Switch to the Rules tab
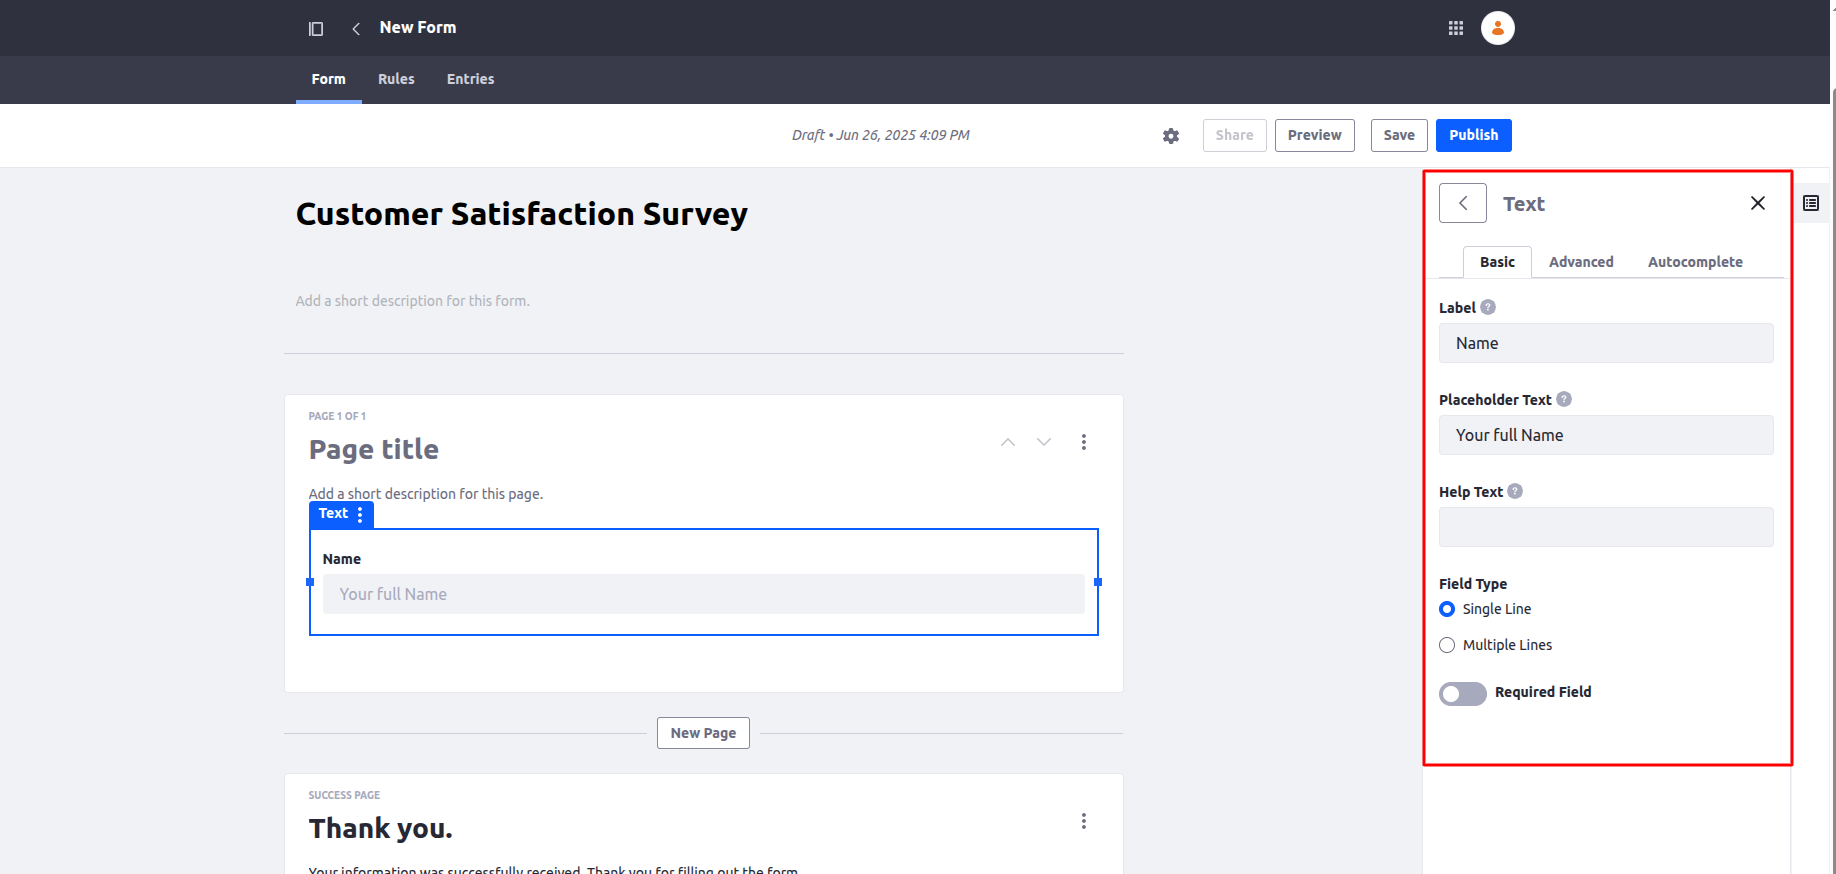Screen dimensions: 1836x874 click(396, 79)
